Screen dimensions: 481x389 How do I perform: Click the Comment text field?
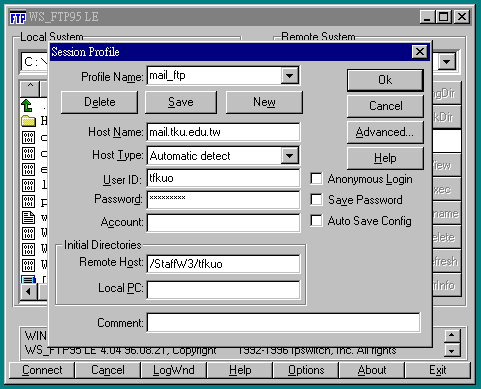click(x=283, y=322)
